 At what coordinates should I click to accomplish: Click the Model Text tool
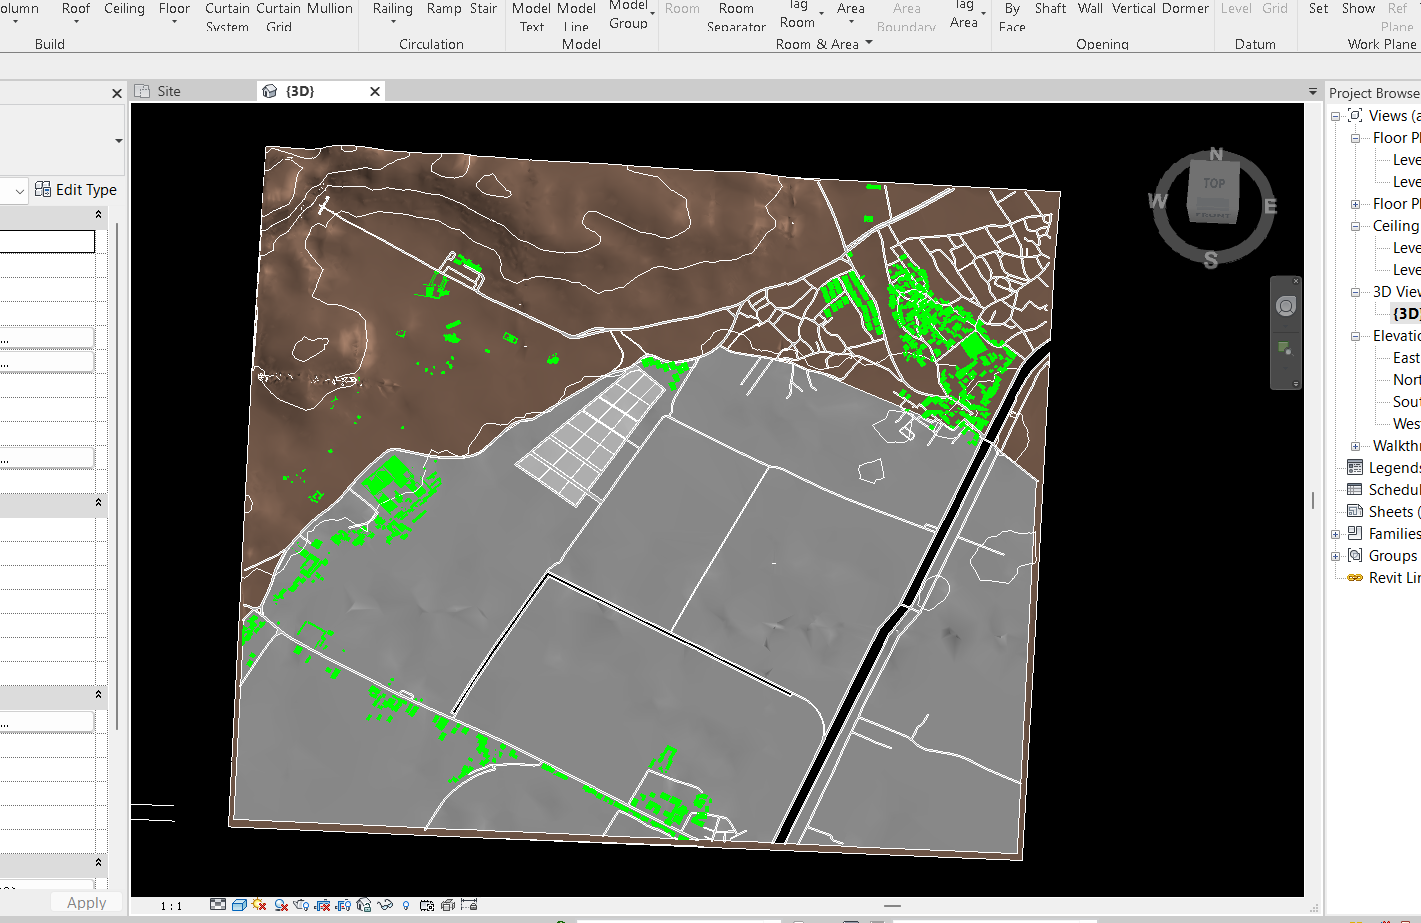click(531, 15)
